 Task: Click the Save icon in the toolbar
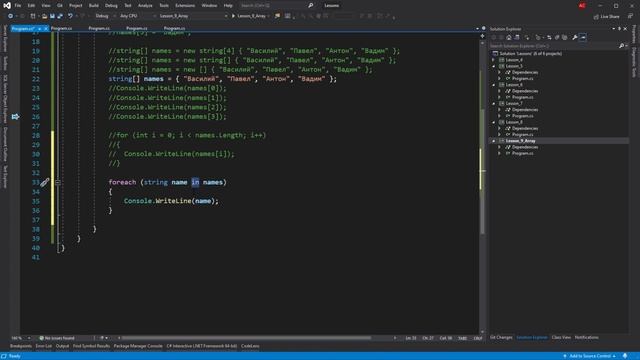52,16
